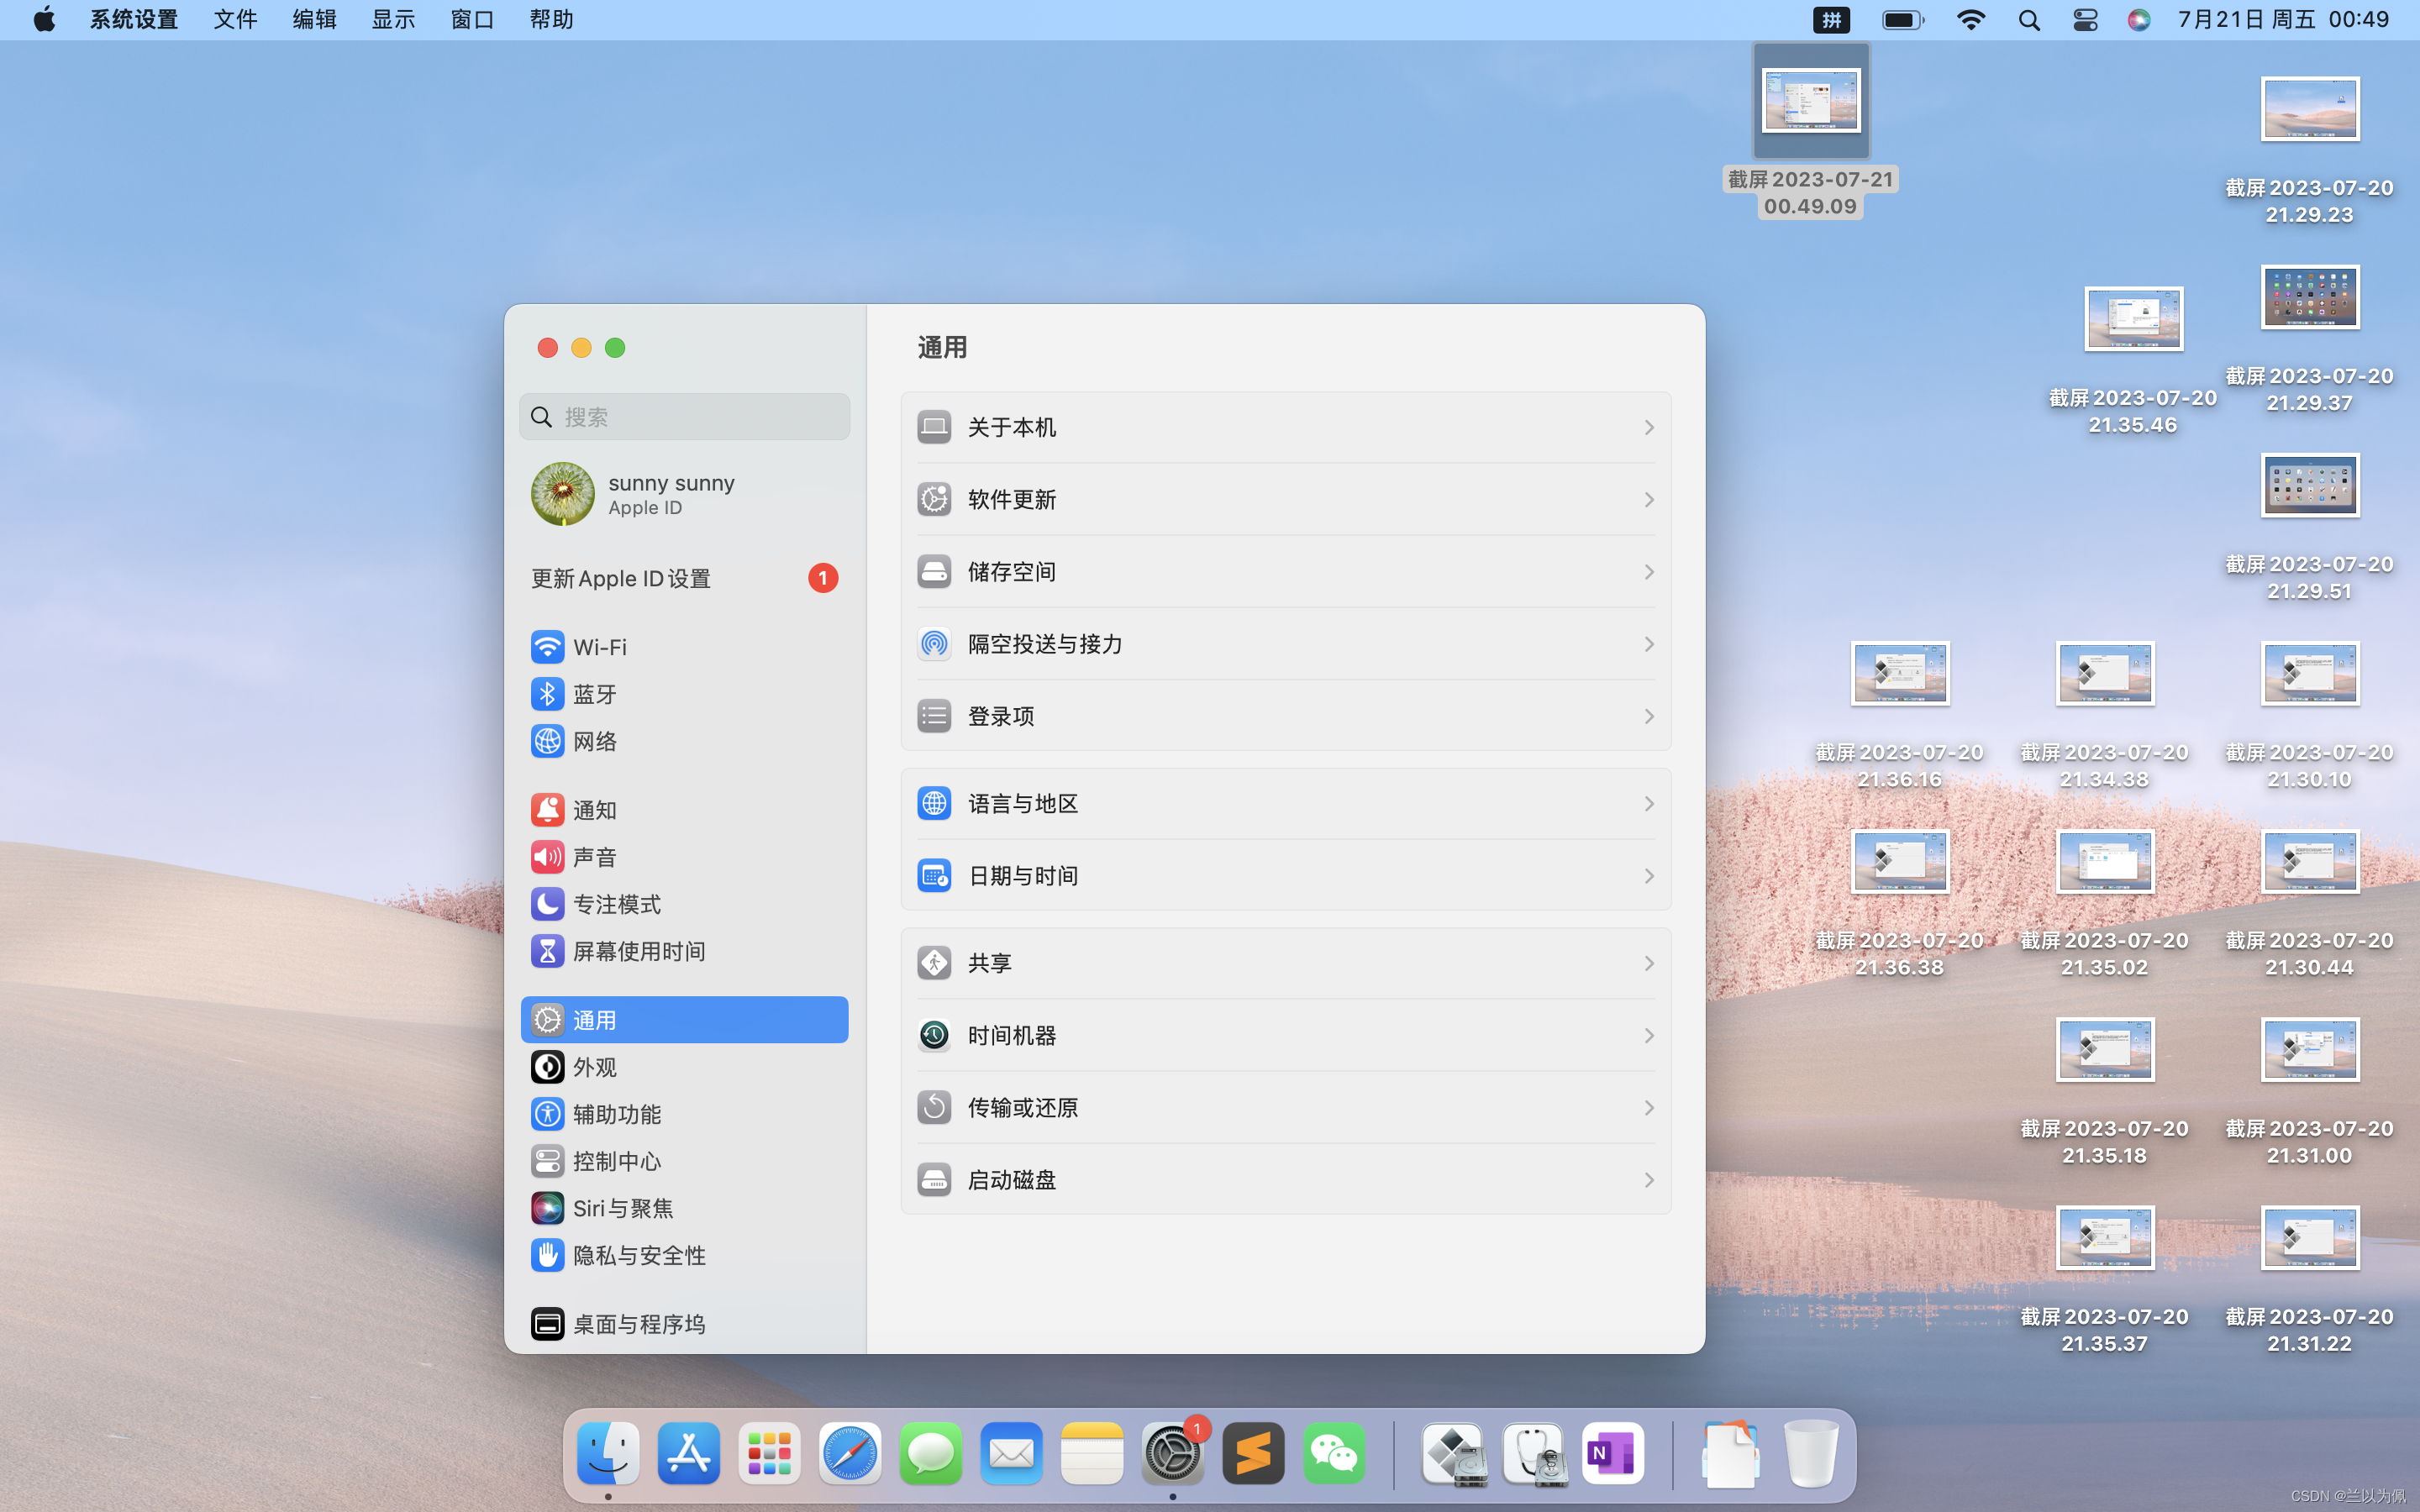Launch Sublime Text from the Dock

(1253, 1453)
